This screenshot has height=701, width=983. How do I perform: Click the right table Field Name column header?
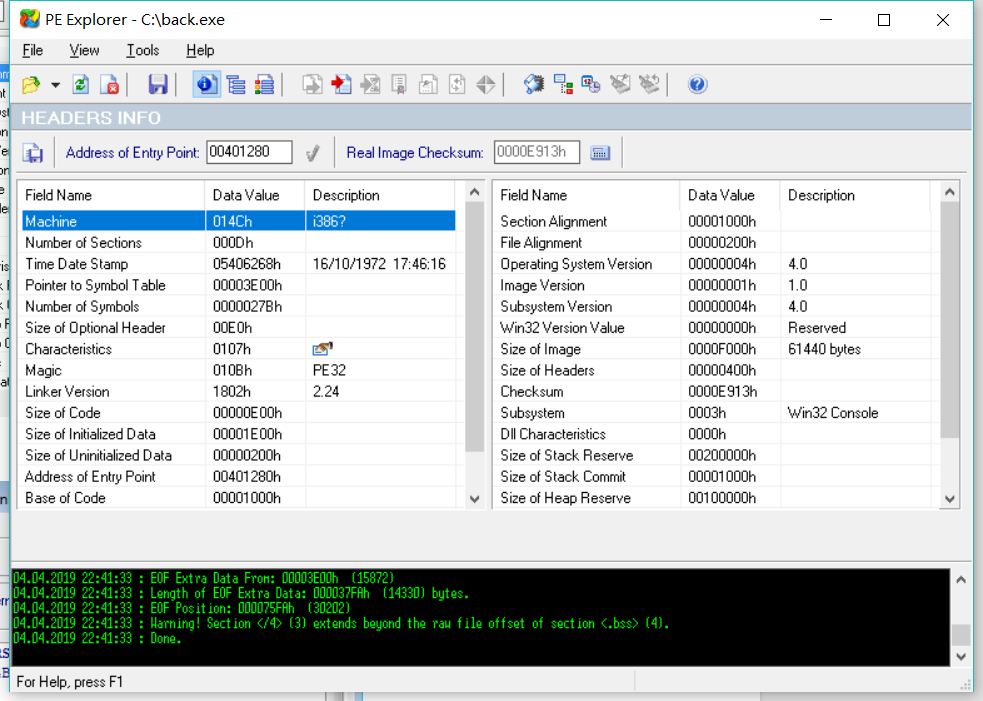tap(586, 195)
